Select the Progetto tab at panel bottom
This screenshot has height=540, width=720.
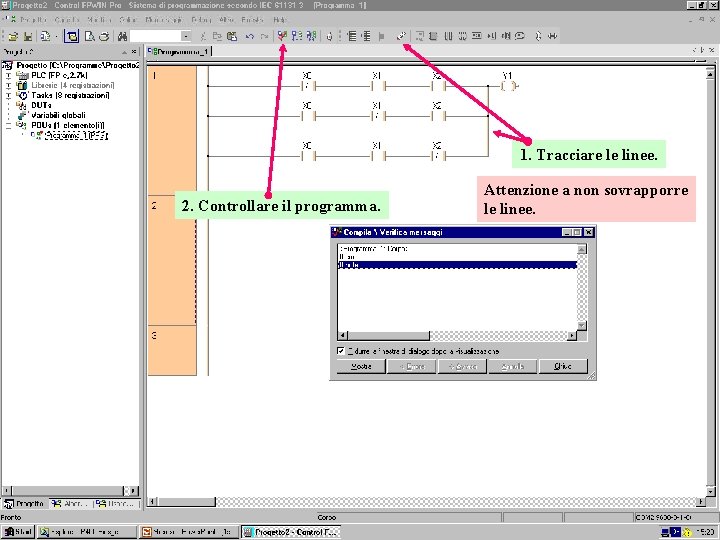click(24, 504)
